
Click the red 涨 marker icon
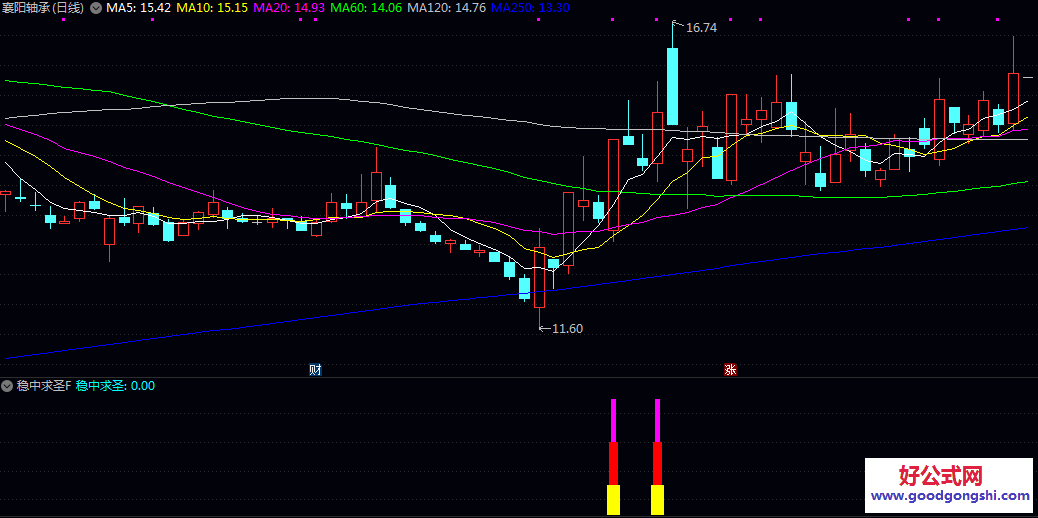click(x=730, y=370)
